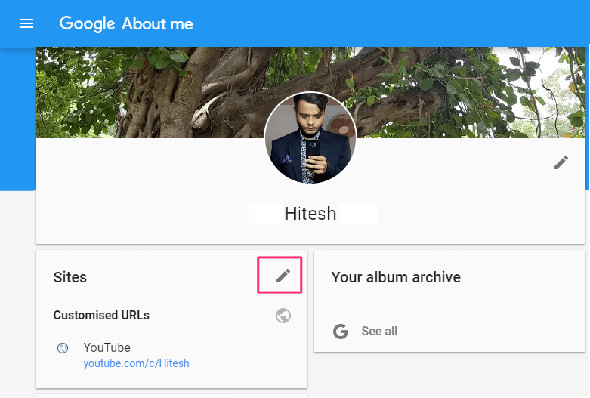Click the name Hitesh under profile photo

pyautogui.click(x=310, y=214)
